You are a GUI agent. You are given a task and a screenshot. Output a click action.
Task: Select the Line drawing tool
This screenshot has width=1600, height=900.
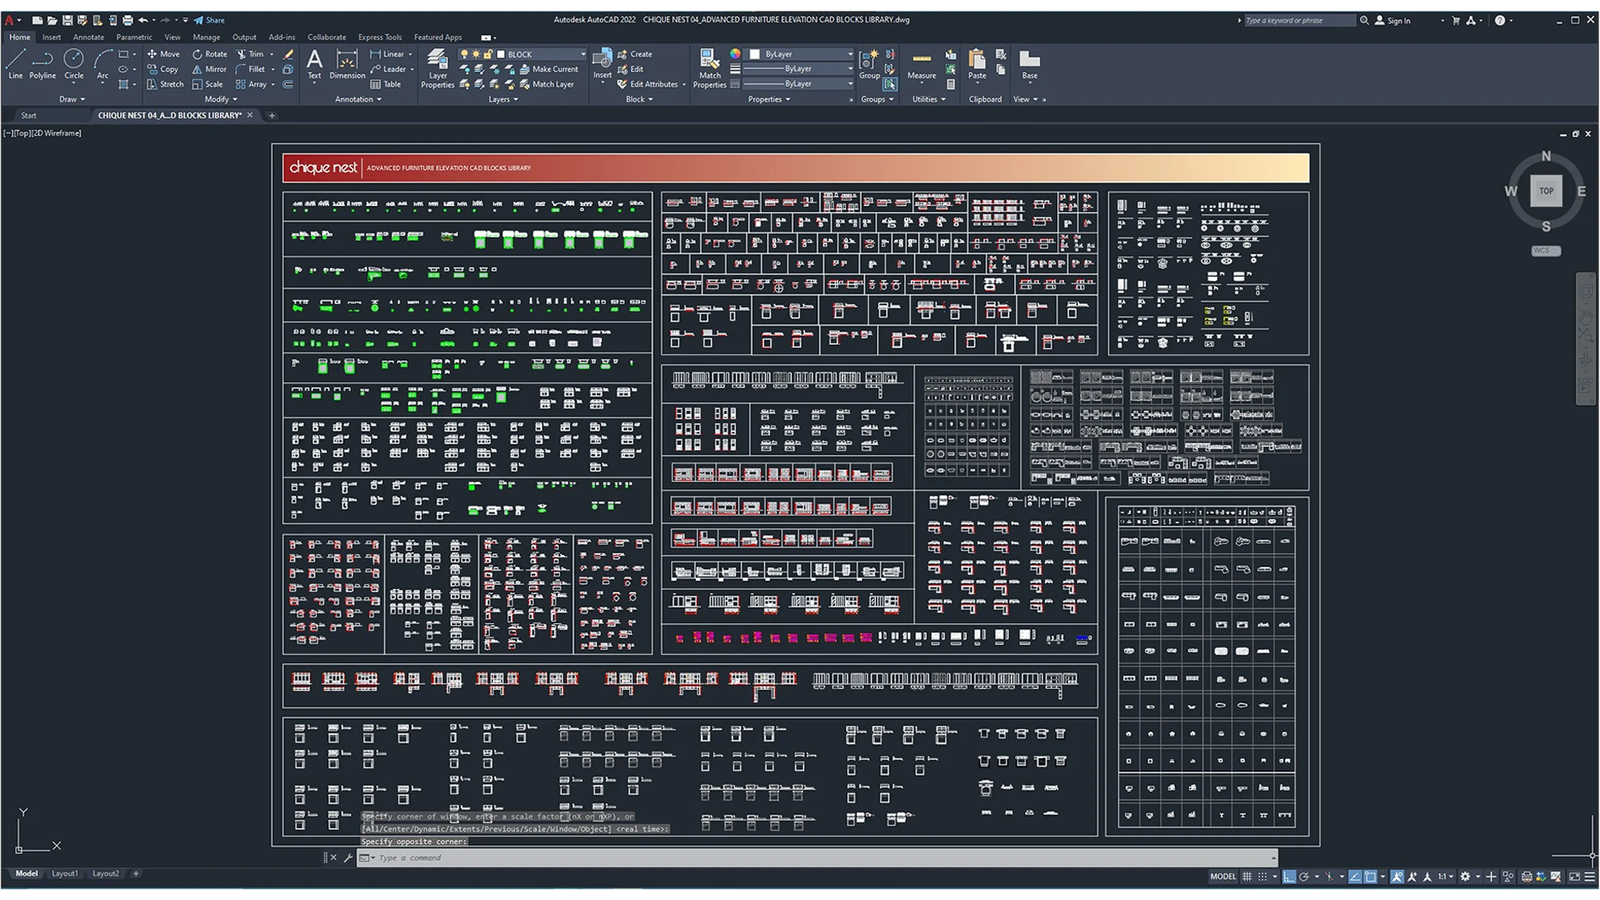(x=15, y=63)
